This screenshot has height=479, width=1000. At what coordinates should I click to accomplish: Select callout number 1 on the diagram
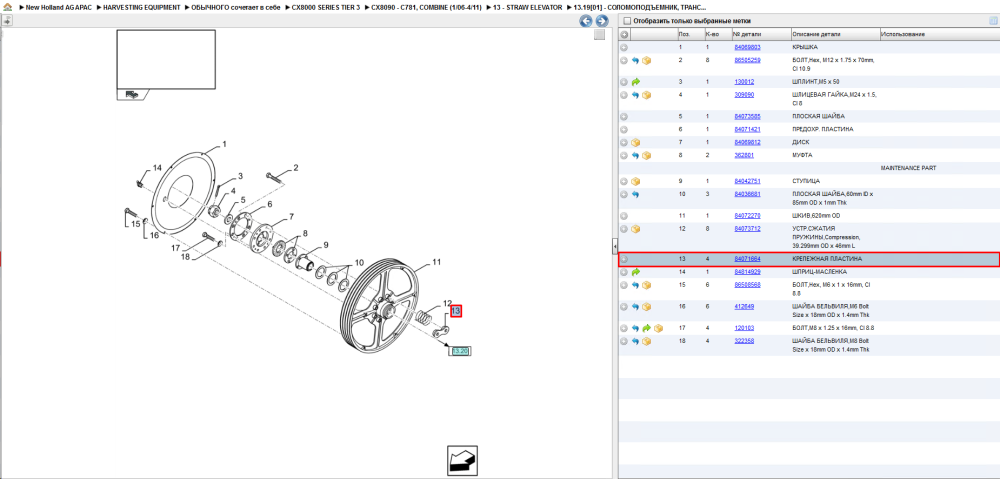(224, 144)
